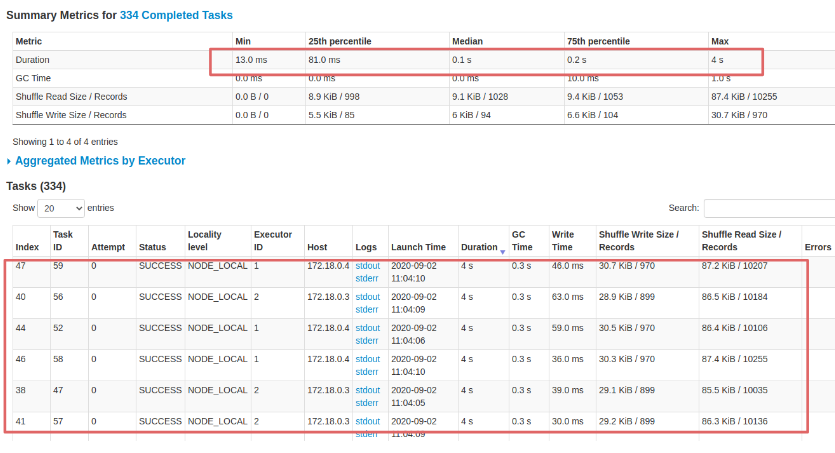Viewport: 835px width, 453px height.
Task: Click the 25th percentile column header
Action: tap(340, 41)
